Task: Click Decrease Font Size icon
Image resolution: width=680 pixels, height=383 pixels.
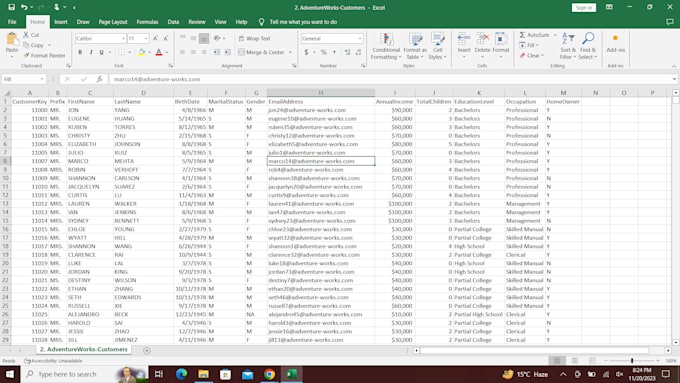Action: [x=166, y=39]
